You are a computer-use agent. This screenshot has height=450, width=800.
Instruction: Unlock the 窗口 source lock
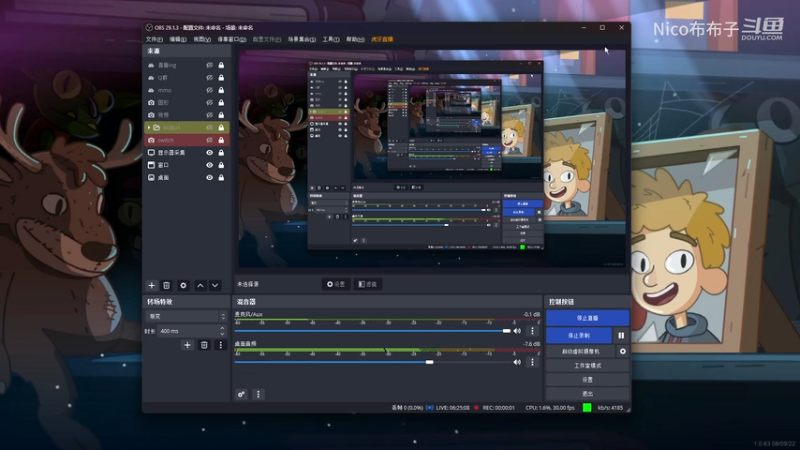[221, 165]
